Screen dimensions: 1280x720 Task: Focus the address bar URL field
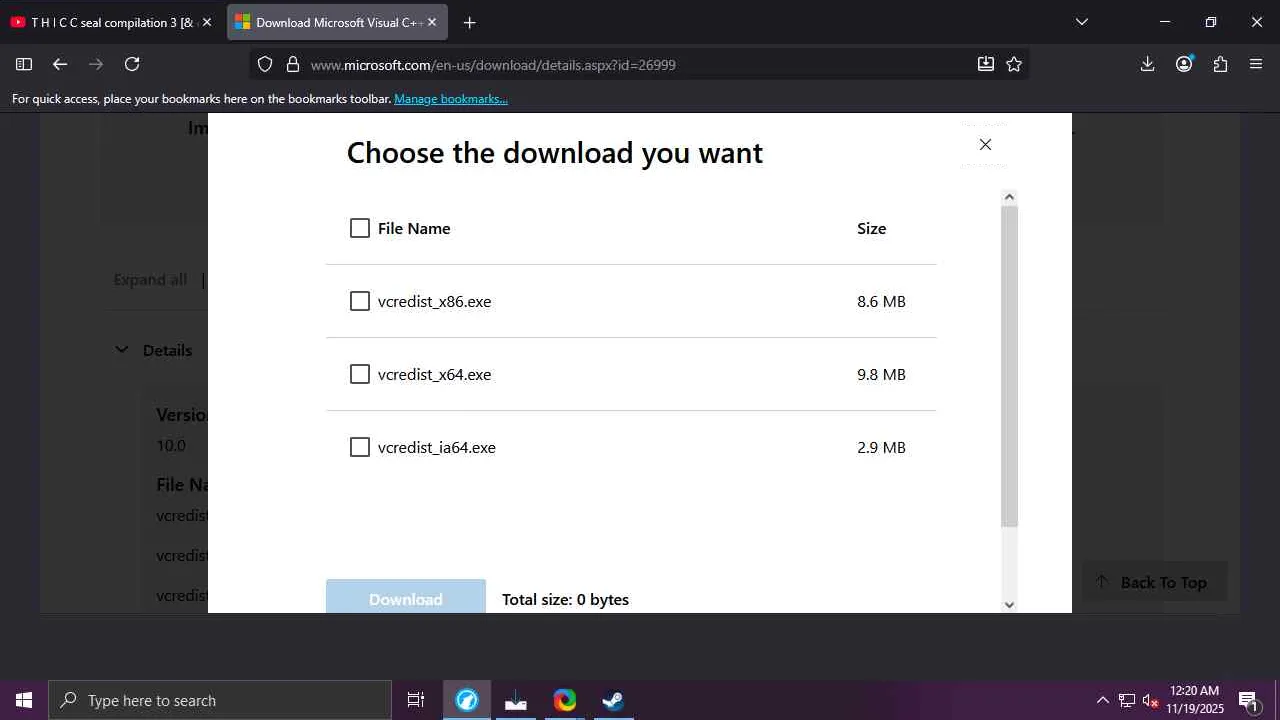click(637, 65)
